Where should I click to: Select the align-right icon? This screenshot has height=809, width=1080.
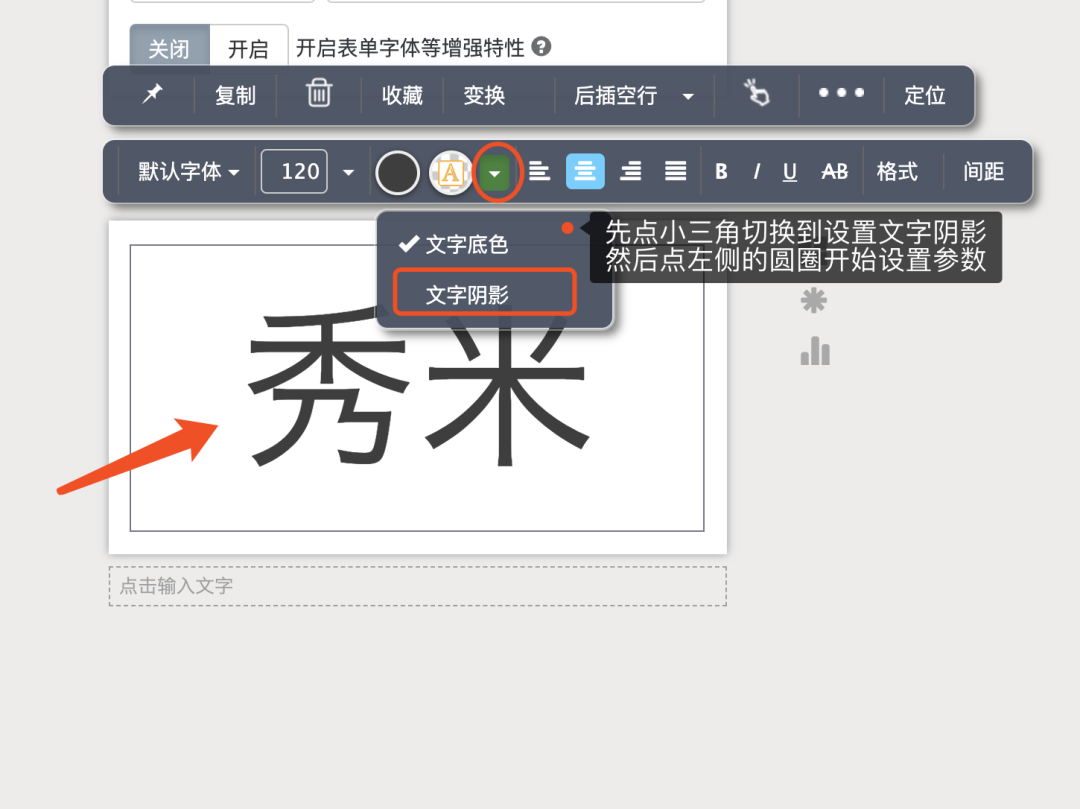pyautogui.click(x=630, y=171)
